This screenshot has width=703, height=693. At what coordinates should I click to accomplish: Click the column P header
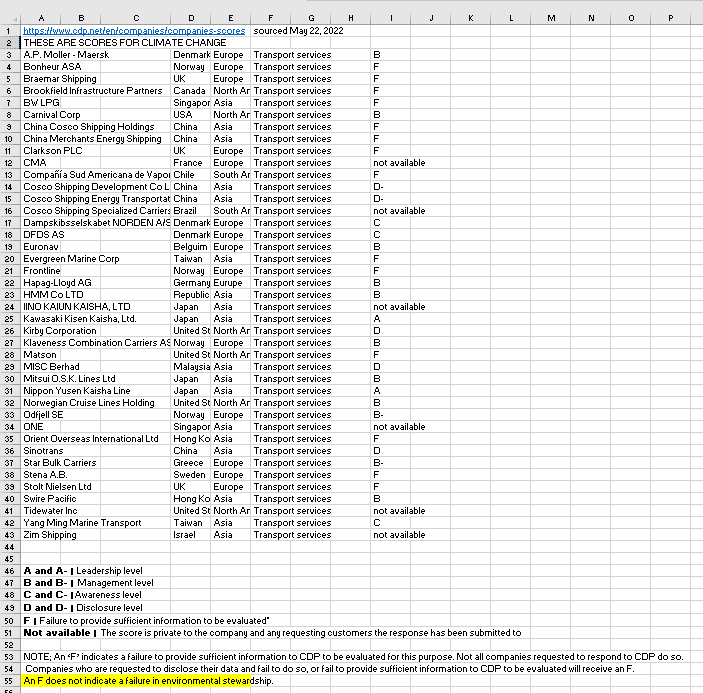(x=670, y=17)
